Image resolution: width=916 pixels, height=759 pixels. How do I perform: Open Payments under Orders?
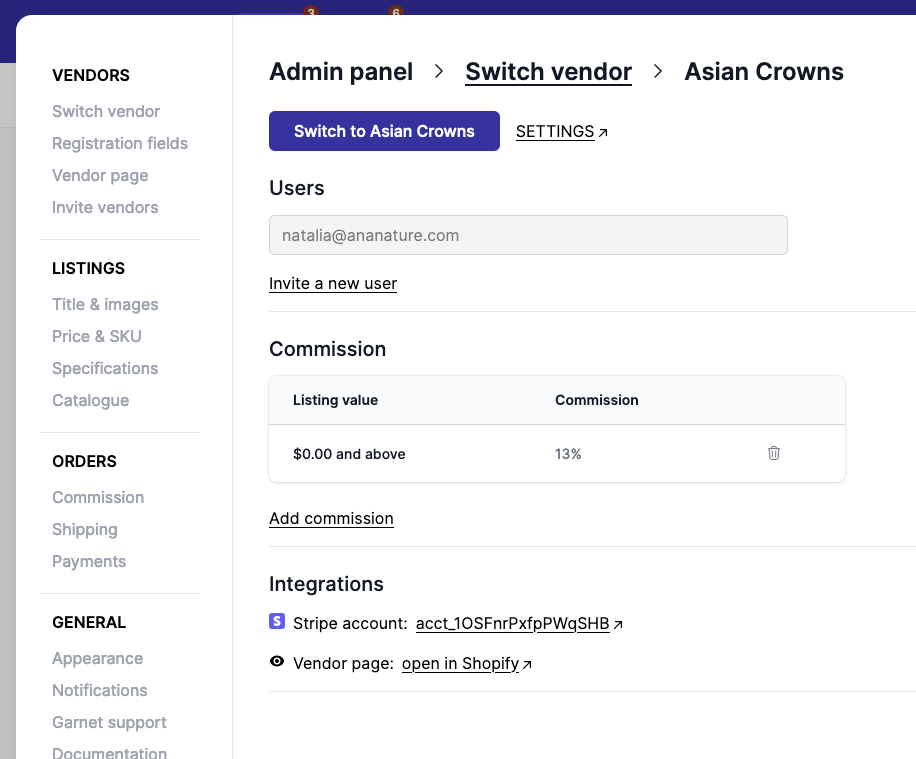pos(89,561)
